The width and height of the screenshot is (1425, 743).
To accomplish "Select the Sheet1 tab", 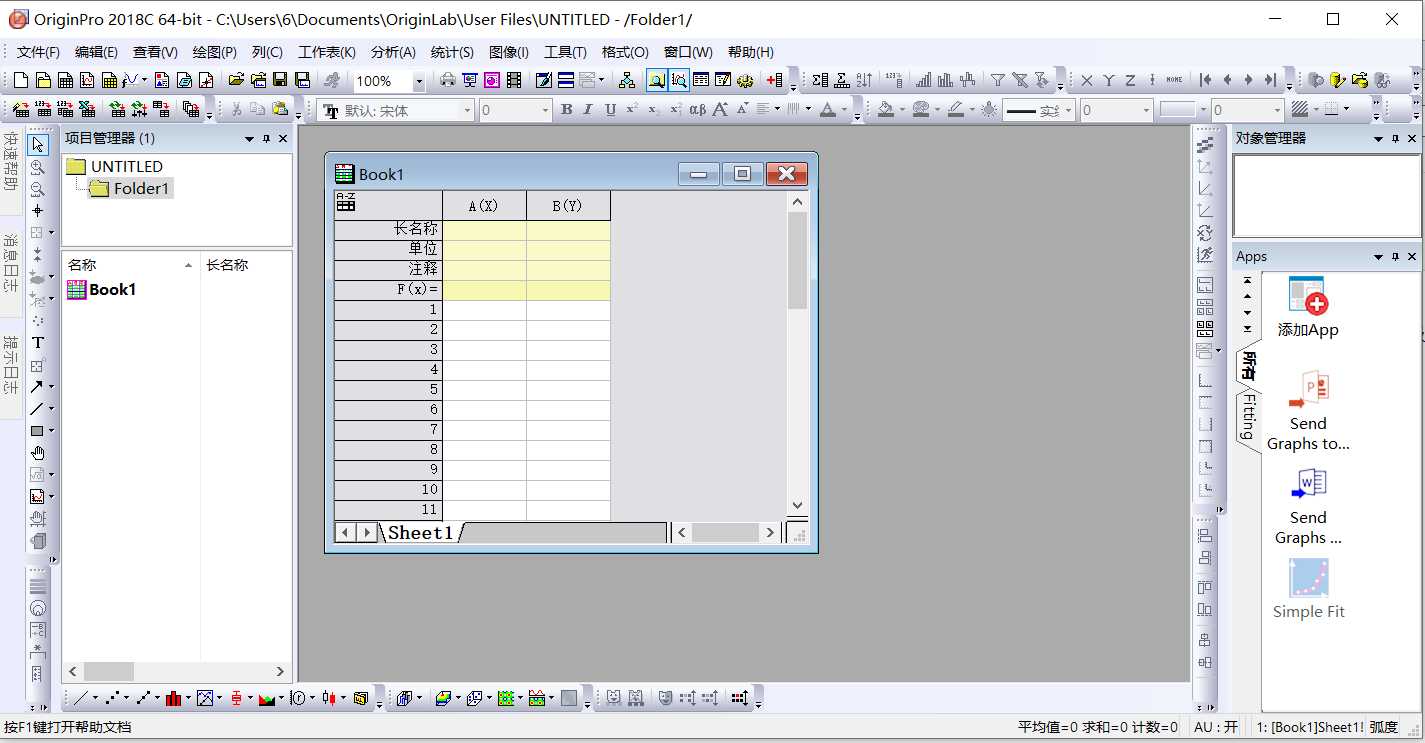I will click(421, 533).
